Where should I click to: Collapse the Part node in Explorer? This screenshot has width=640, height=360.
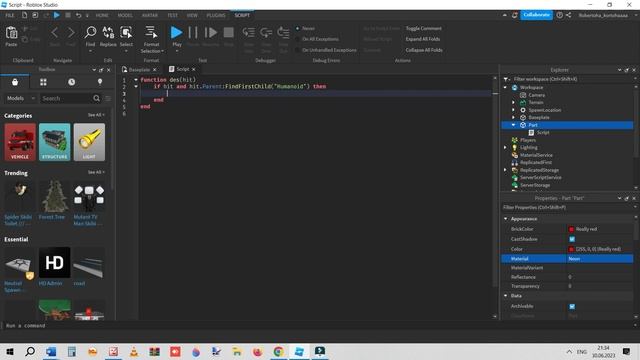coord(513,125)
